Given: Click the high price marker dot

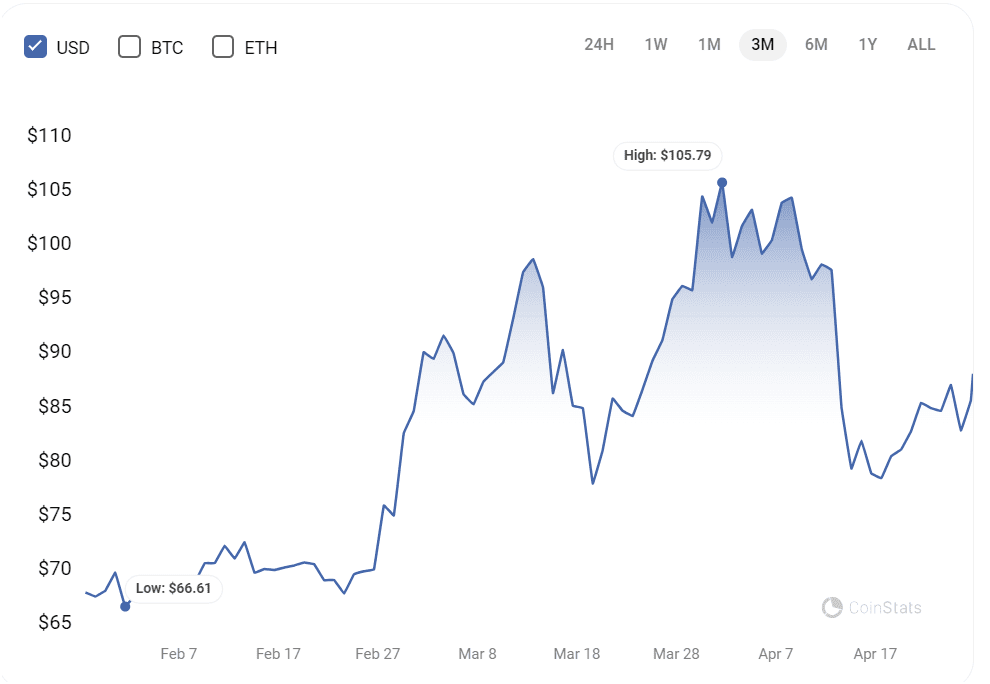Looking at the screenshot, I should click(722, 182).
